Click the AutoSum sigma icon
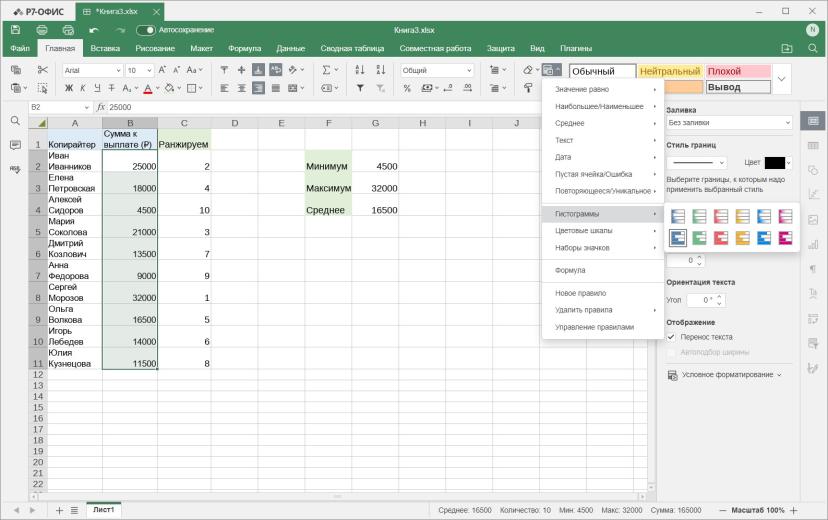 coord(326,70)
